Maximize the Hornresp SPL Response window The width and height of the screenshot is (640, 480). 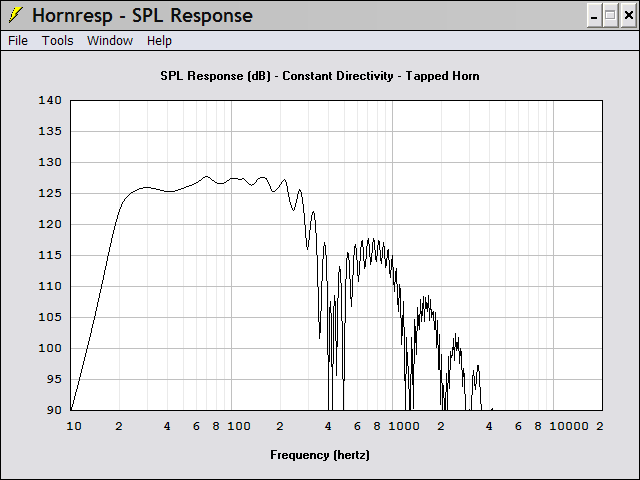(x=611, y=16)
